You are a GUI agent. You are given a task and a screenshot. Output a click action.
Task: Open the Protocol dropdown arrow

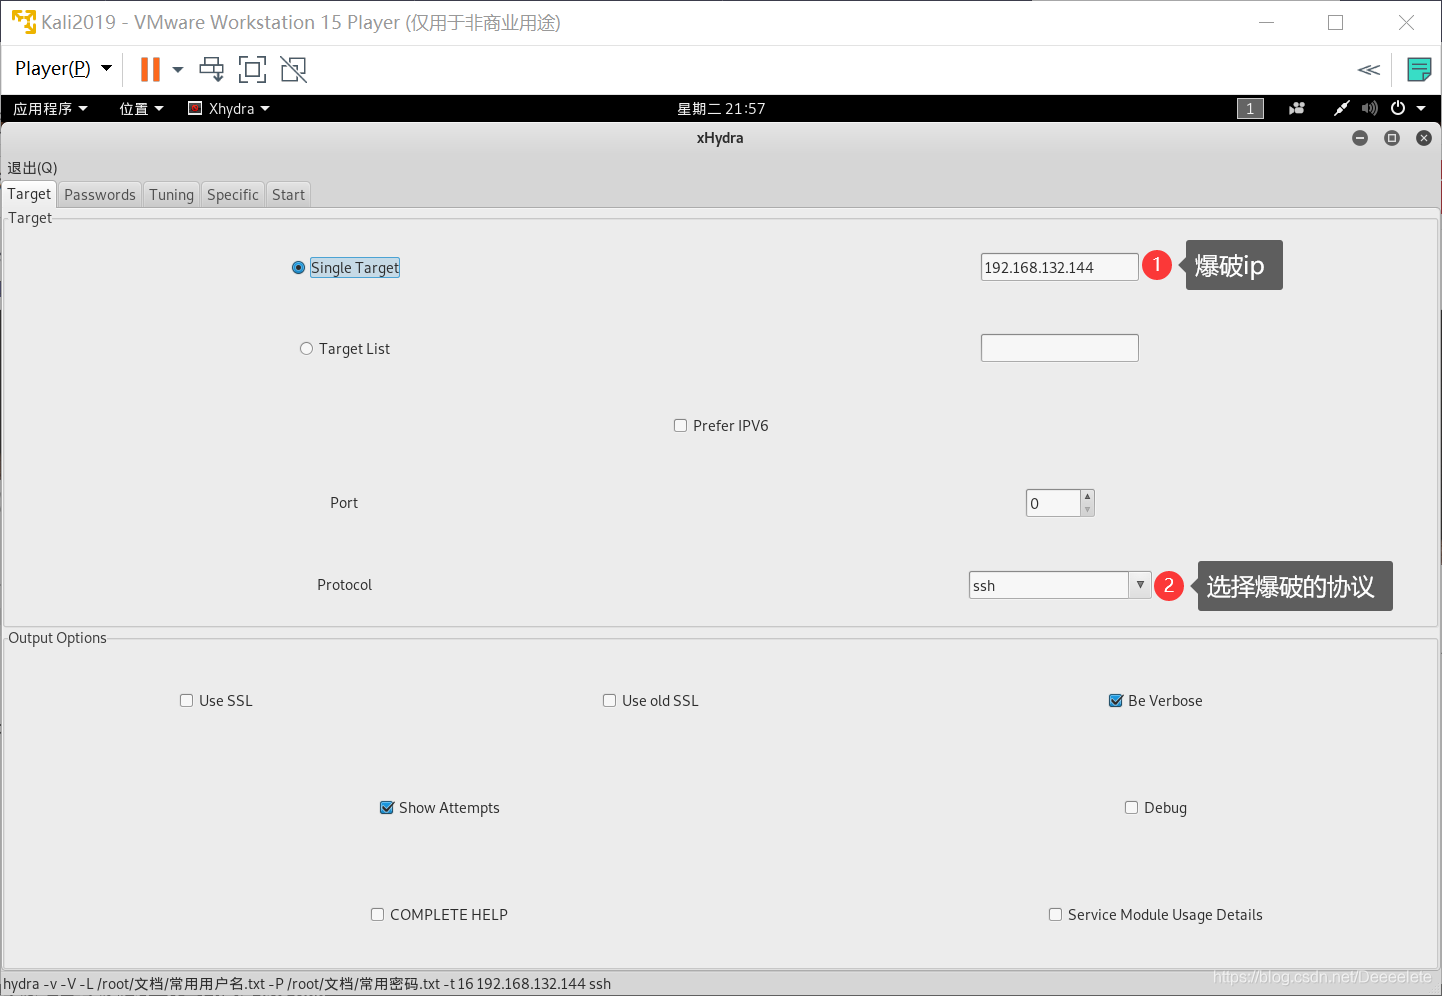point(1140,585)
